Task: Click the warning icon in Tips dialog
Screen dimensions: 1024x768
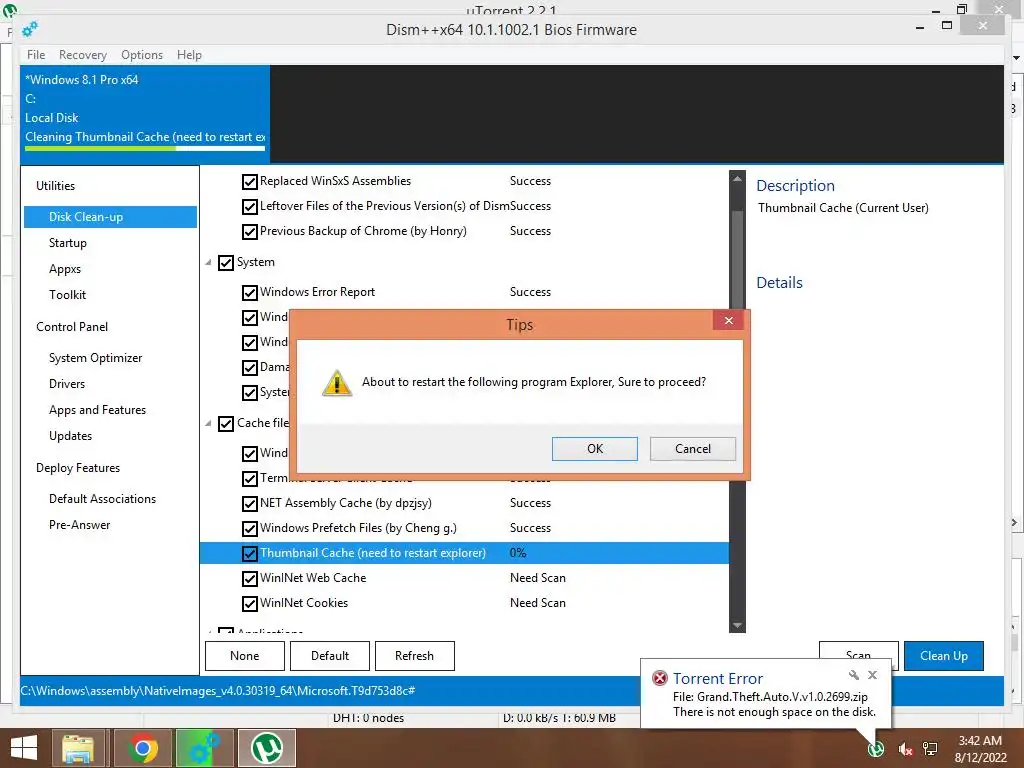Action: click(x=337, y=383)
